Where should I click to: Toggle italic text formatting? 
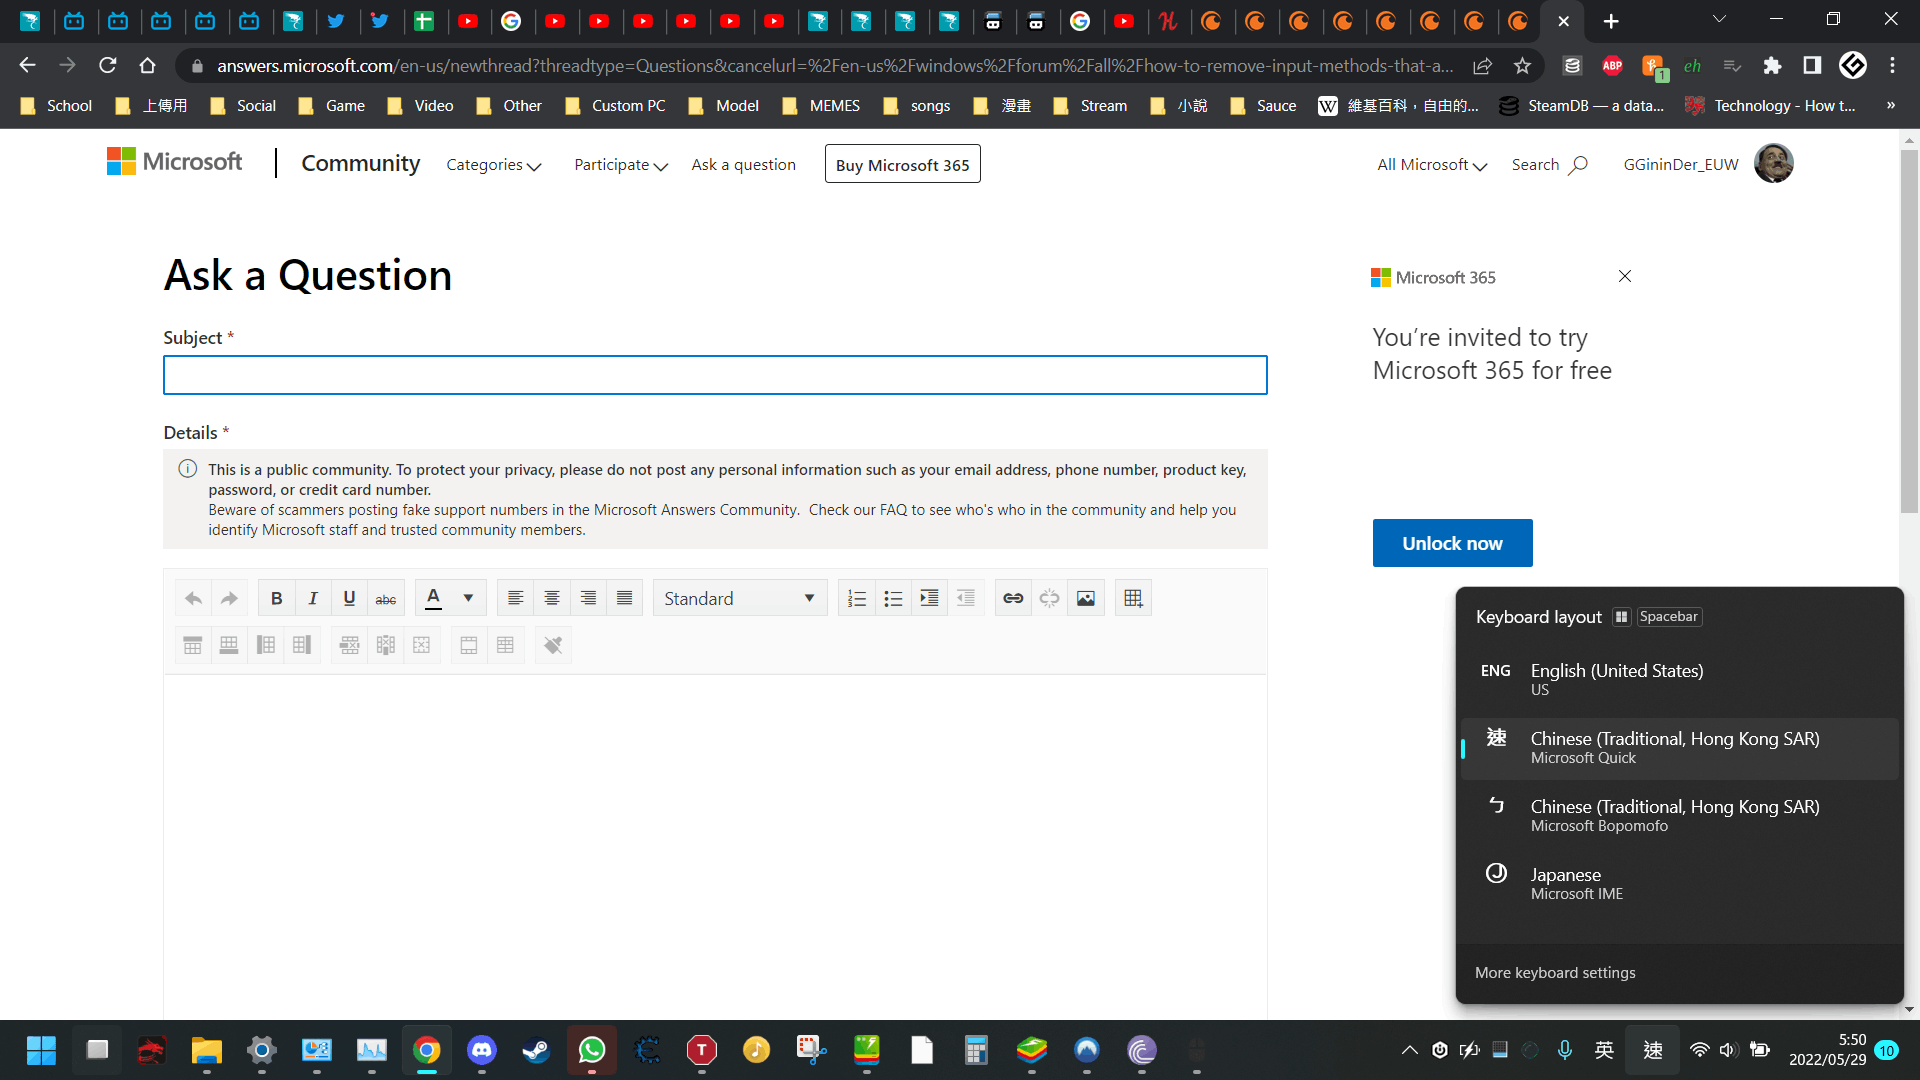[x=312, y=597]
